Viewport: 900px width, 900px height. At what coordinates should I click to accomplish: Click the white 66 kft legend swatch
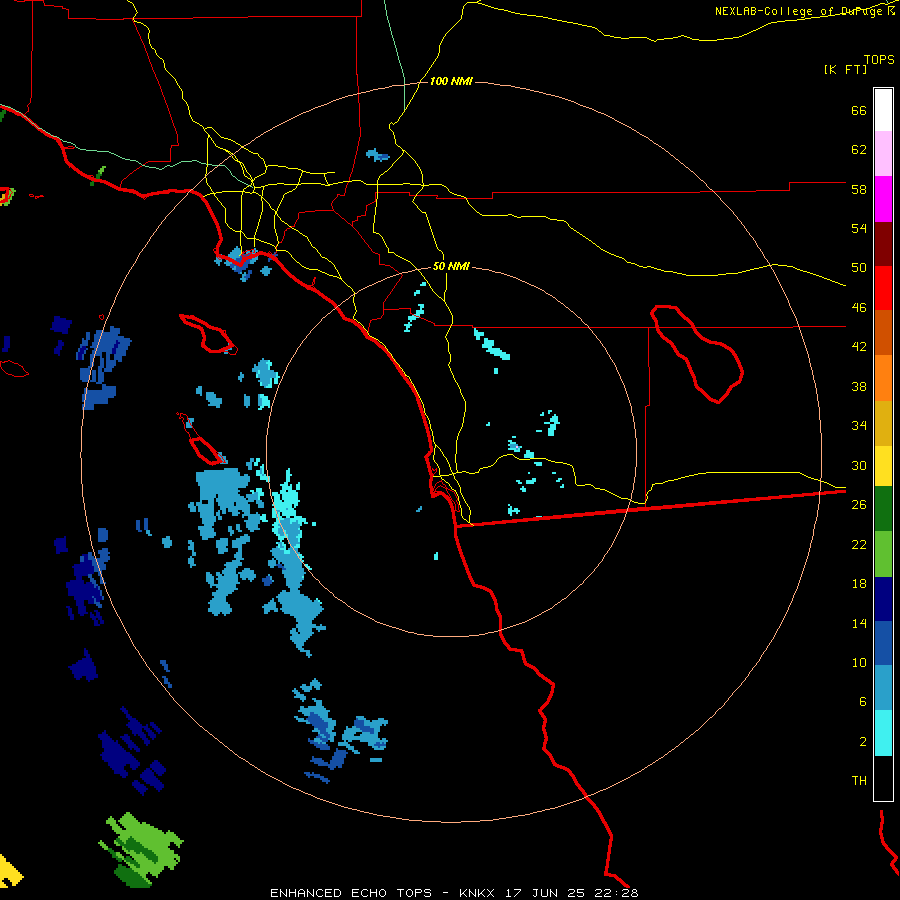tap(883, 110)
